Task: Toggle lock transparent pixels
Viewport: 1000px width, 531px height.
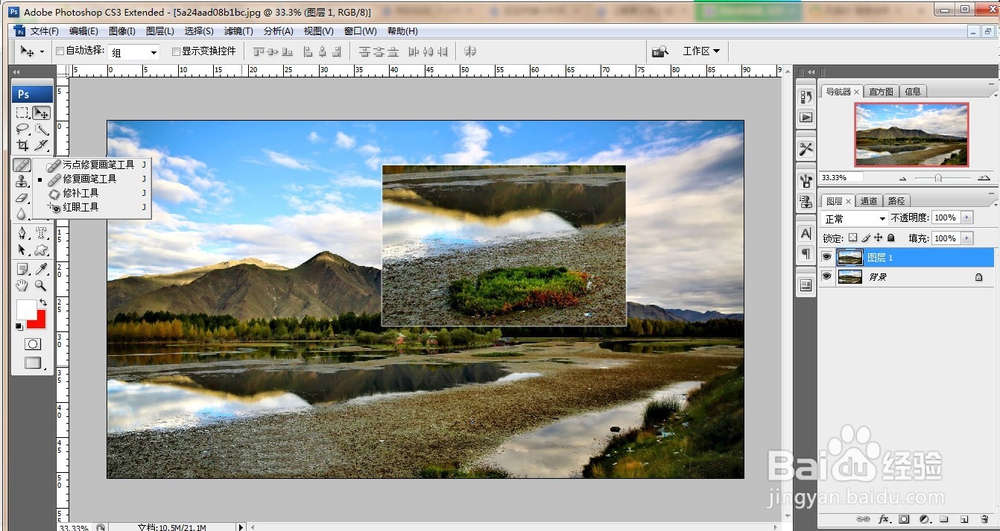Action: pyautogui.click(x=853, y=238)
